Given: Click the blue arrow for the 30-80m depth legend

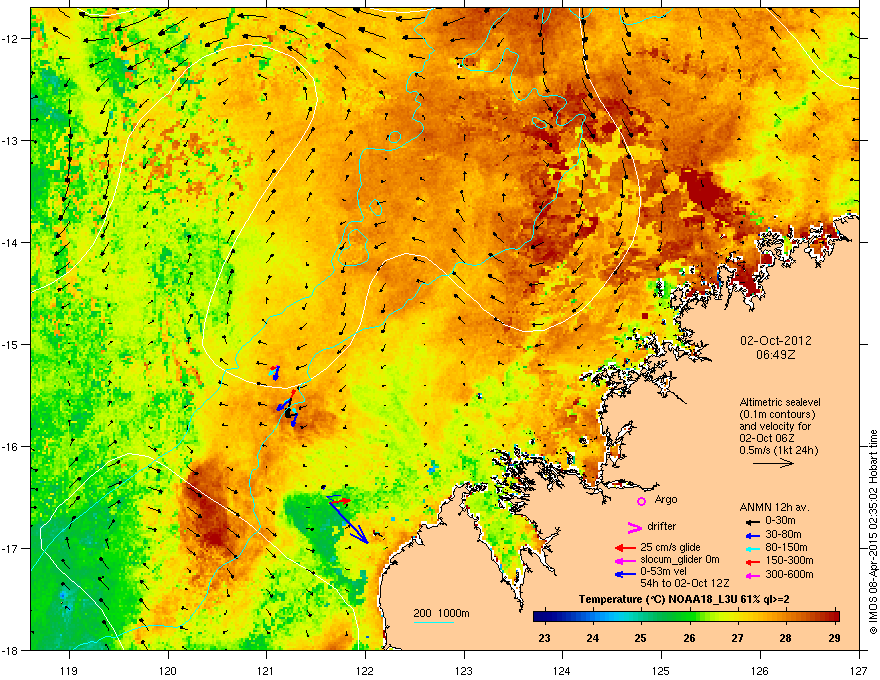Looking at the screenshot, I should coord(753,536).
